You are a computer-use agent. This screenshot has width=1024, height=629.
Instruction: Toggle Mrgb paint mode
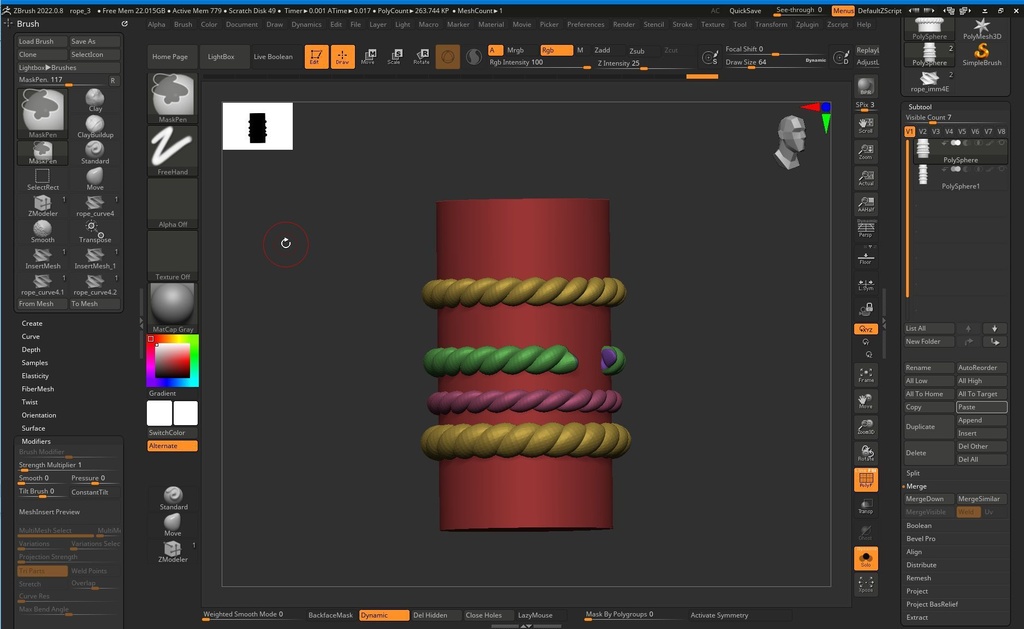coord(515,50)
